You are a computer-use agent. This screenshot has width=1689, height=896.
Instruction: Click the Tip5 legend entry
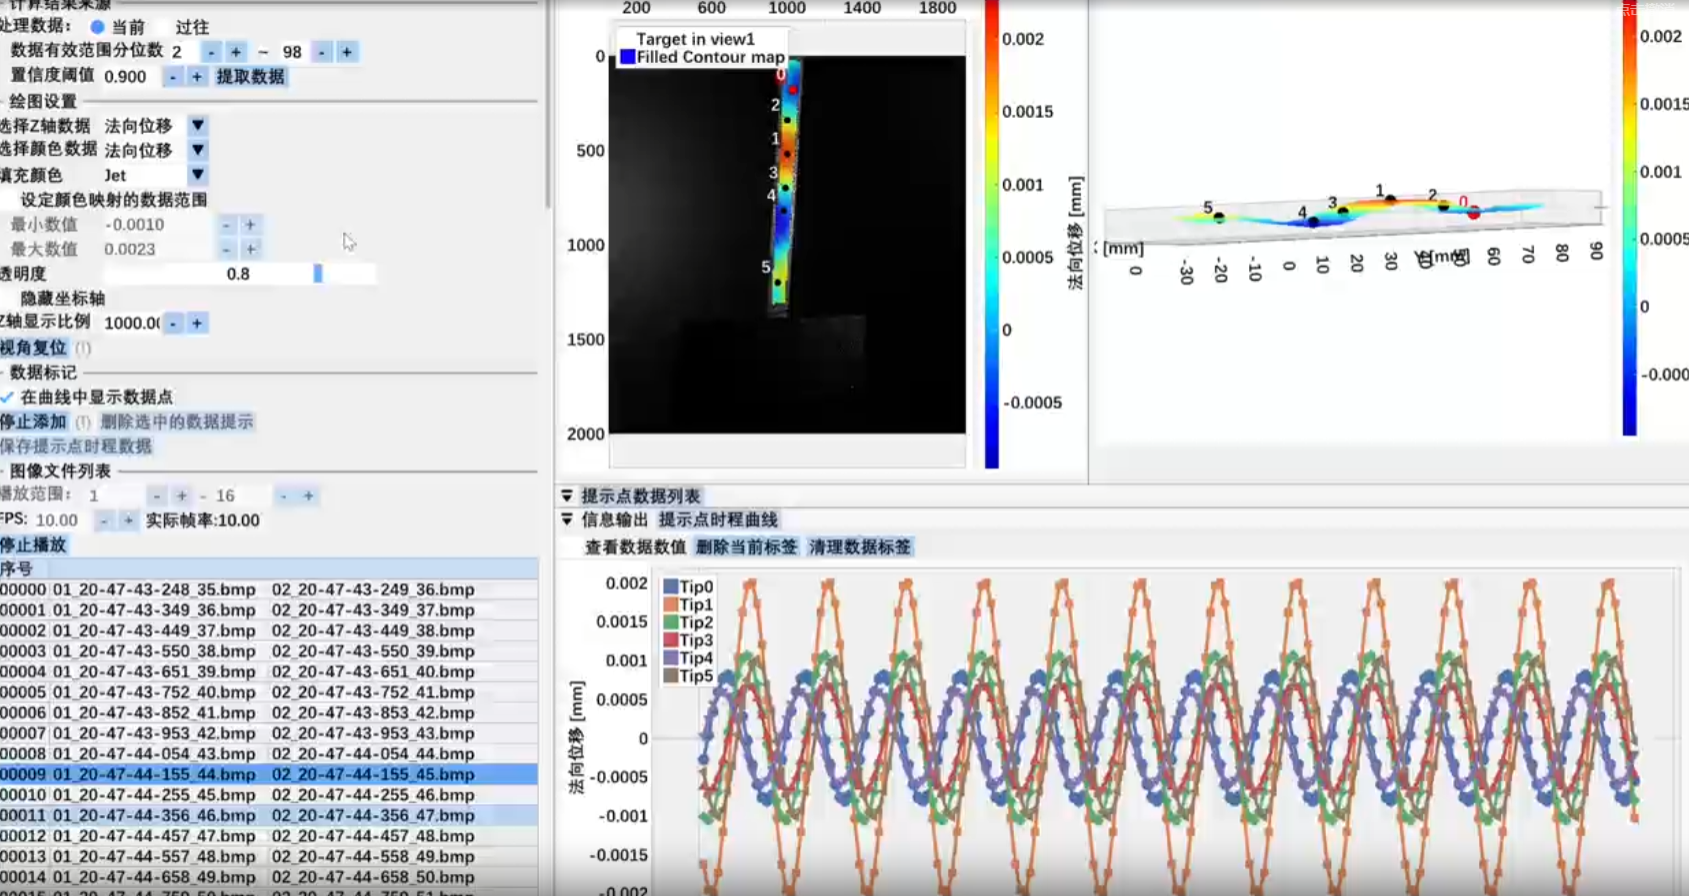click(x=688, y=676)
